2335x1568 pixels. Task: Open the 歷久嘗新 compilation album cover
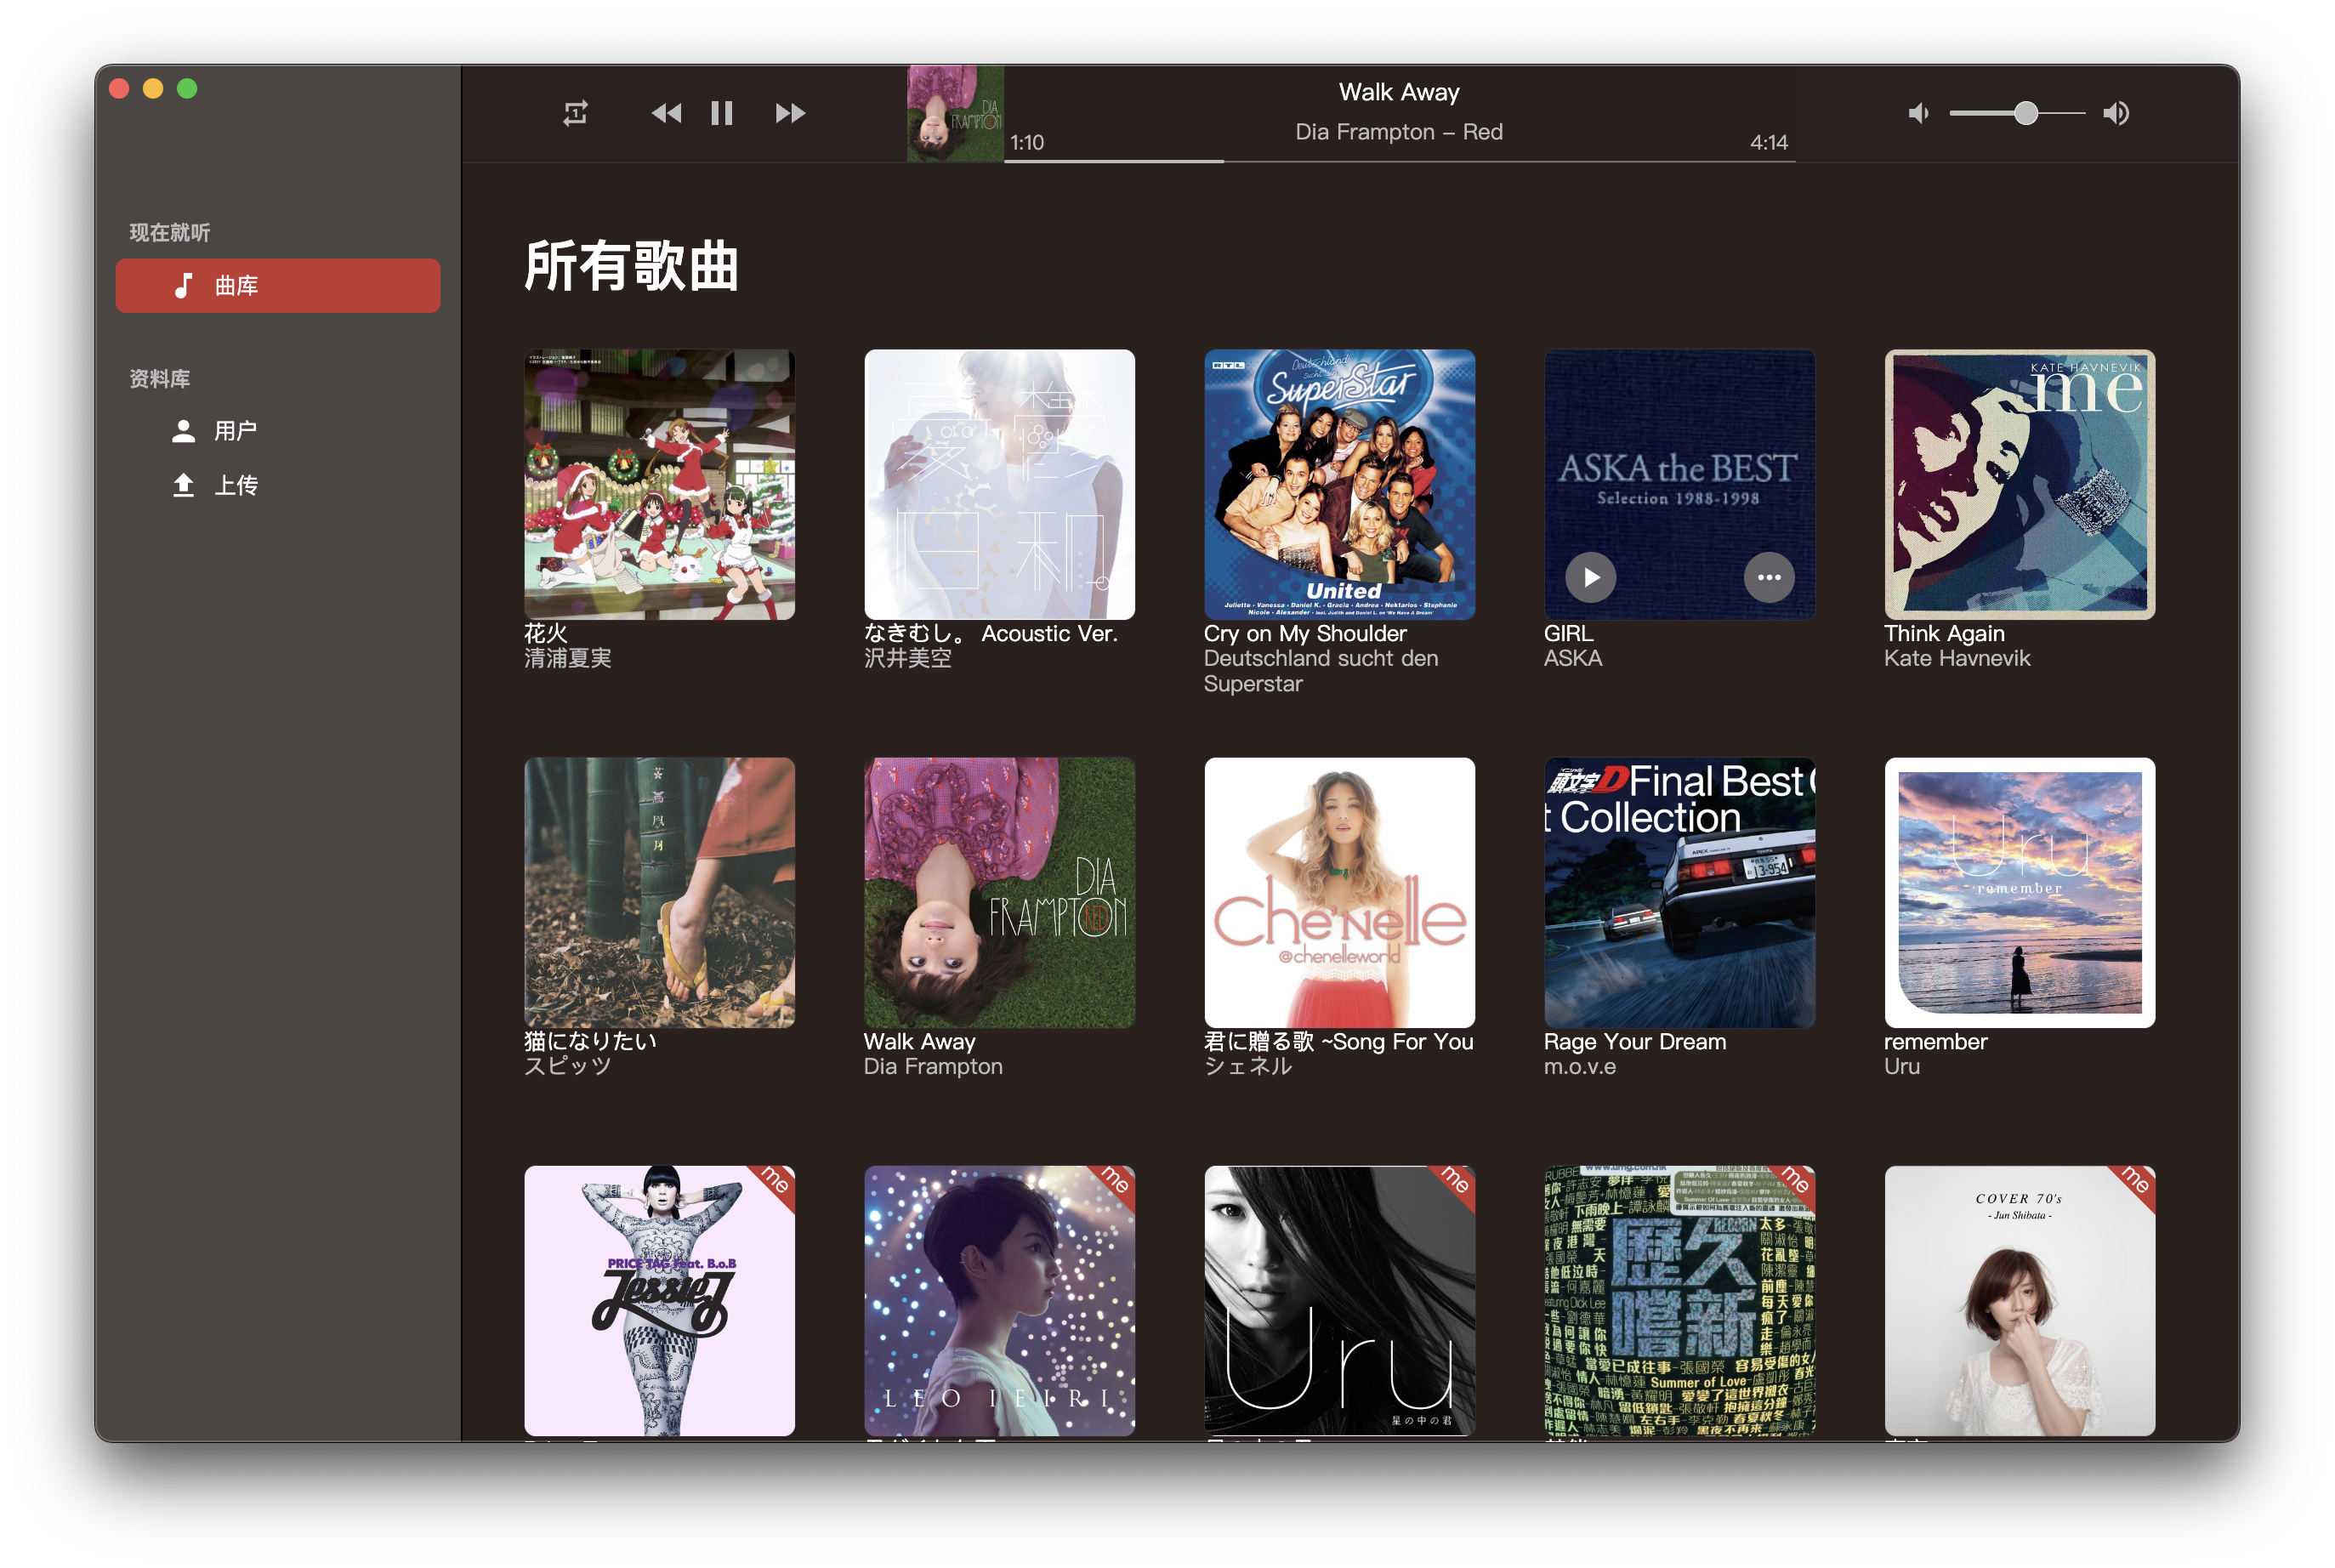(1679, 1300)
